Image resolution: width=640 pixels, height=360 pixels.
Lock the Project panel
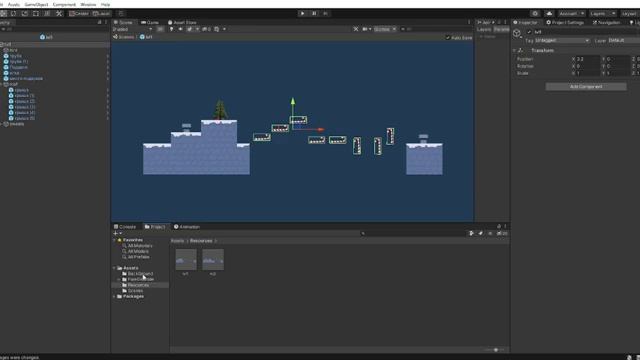[498, 226]
